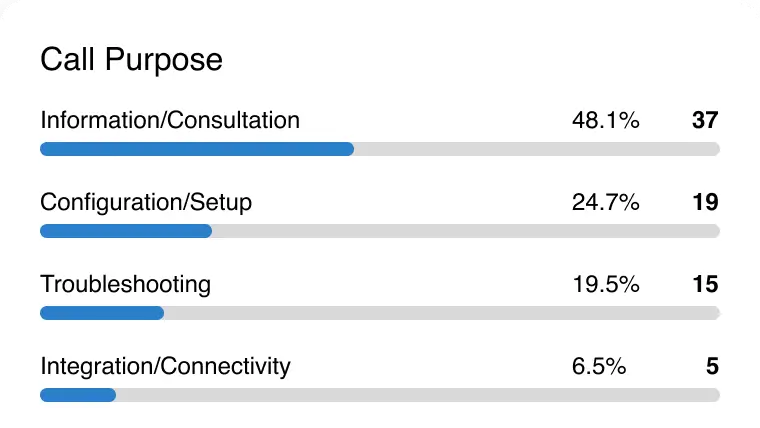The height and width of the screenshot is (428, 760).
Task: Select the Information/Consultation label
Action: [x=170, y=121]
